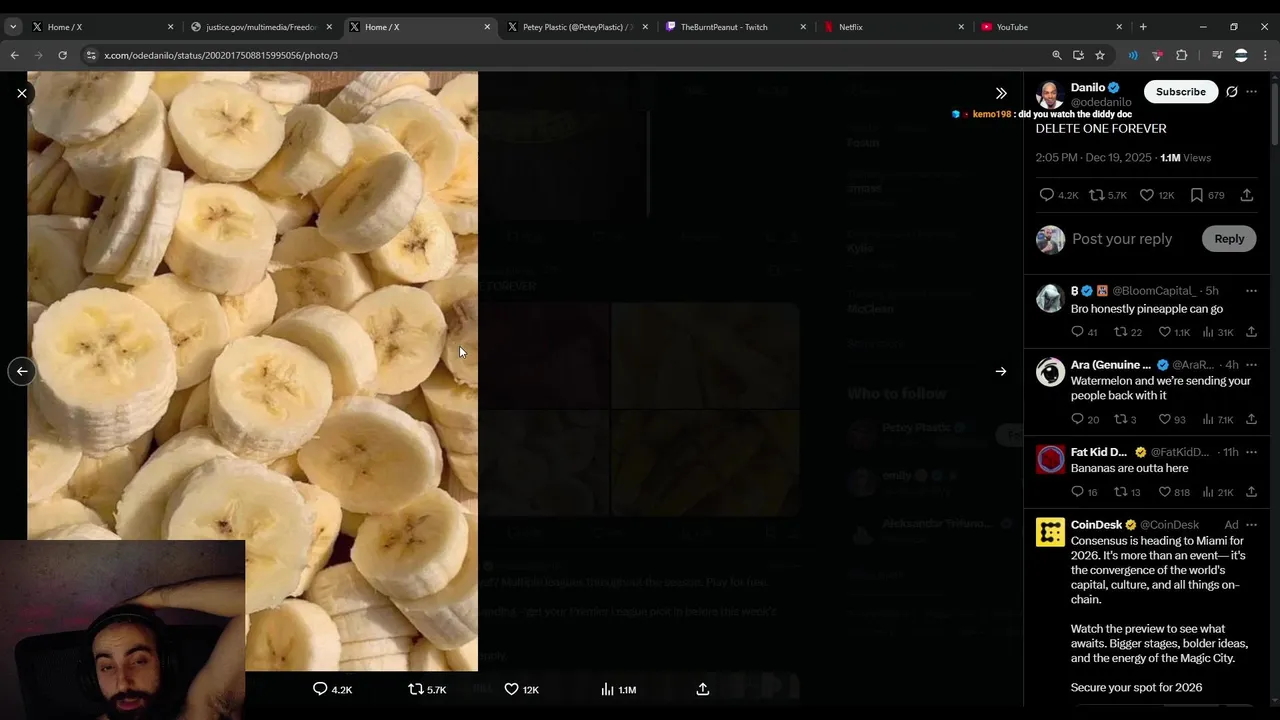Open CoinDesk profile avatar
The height and width of the screenshot is (720, 1280).
1050,532
